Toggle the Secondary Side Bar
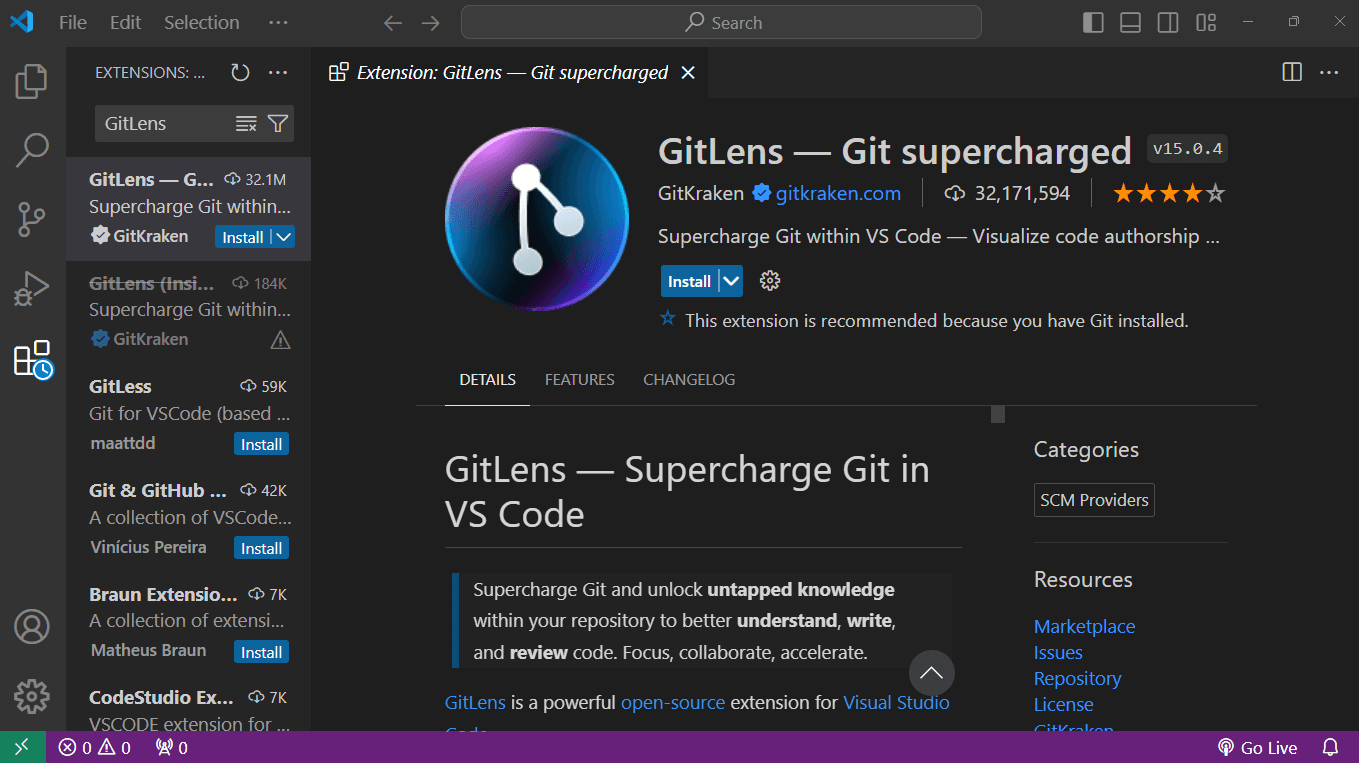Image resolution: width=1359 pixels, height=763 pixels. (1167, 21)
